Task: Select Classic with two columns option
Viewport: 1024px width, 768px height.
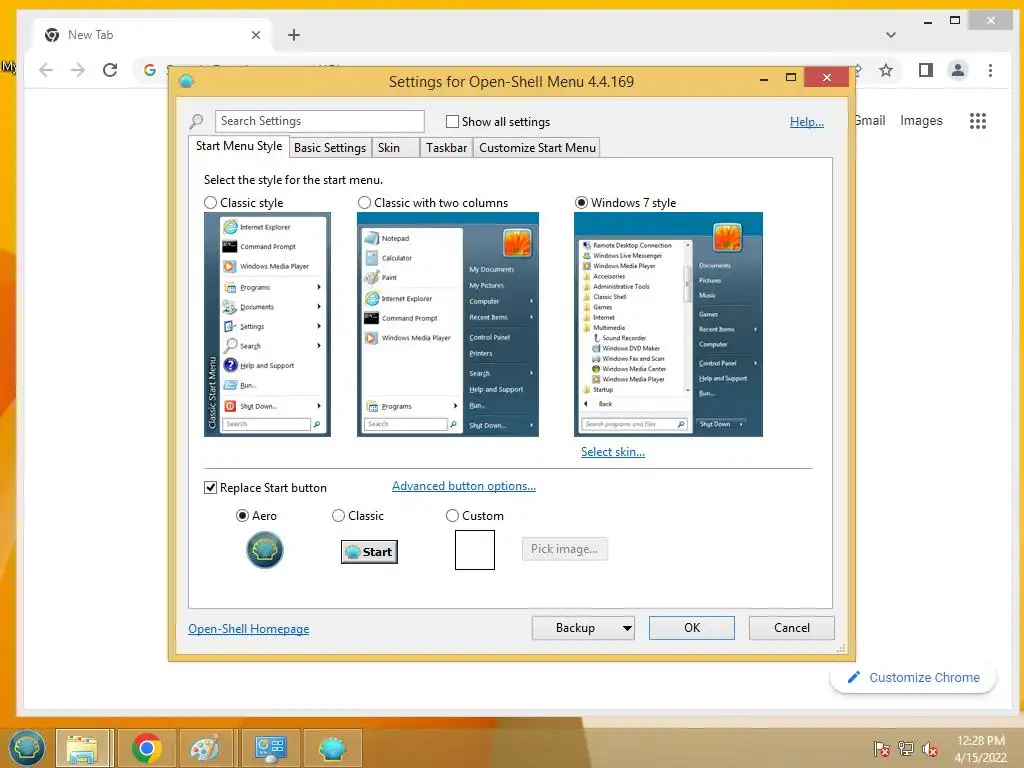Action: pos(364,203)
